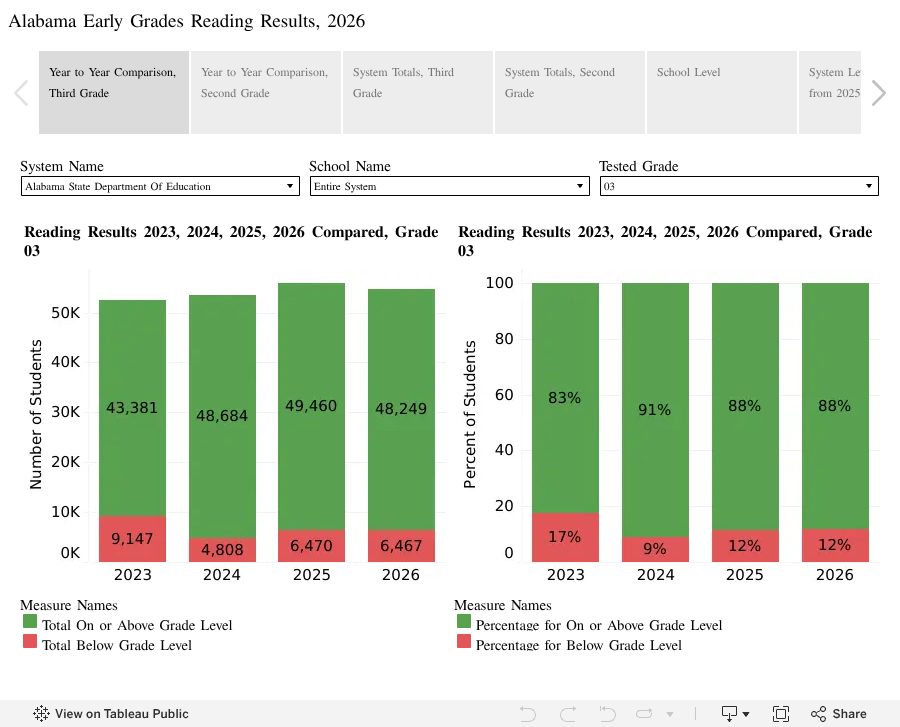The image size is (900, 727).
Task: Click the Redo arrow icon
Action: click(x=568, y=714)
